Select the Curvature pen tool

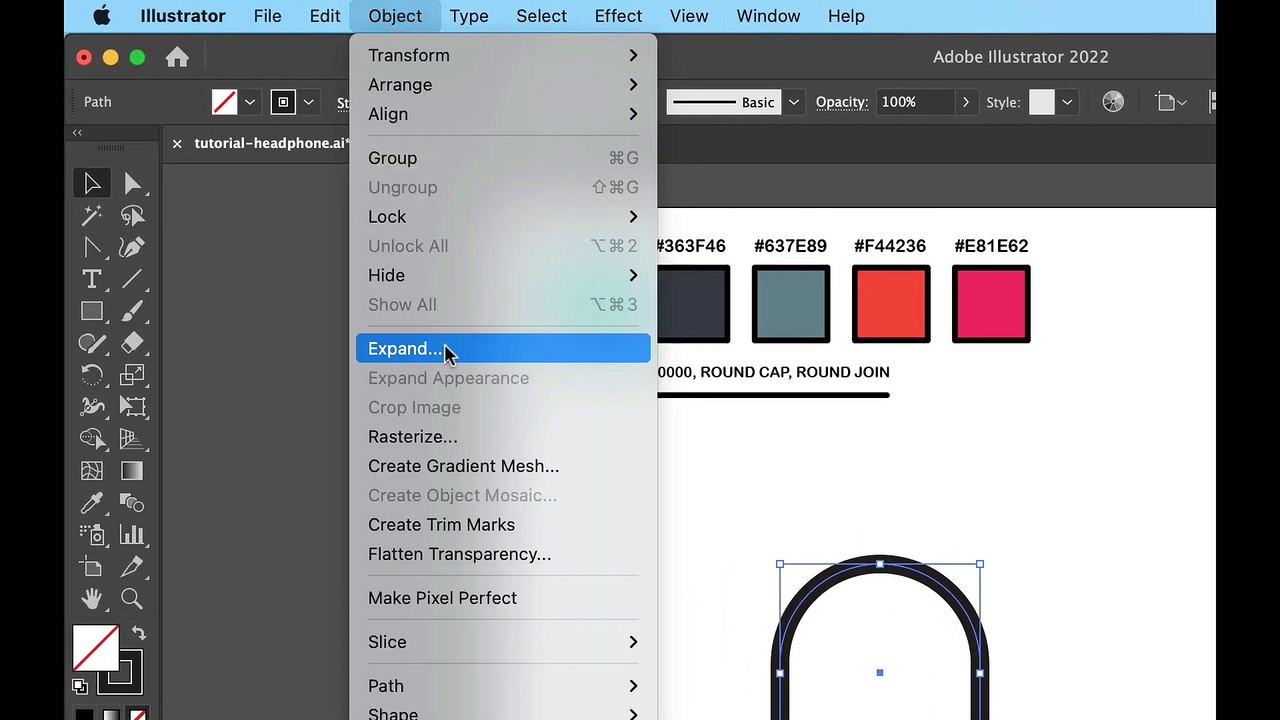(132, 247)
